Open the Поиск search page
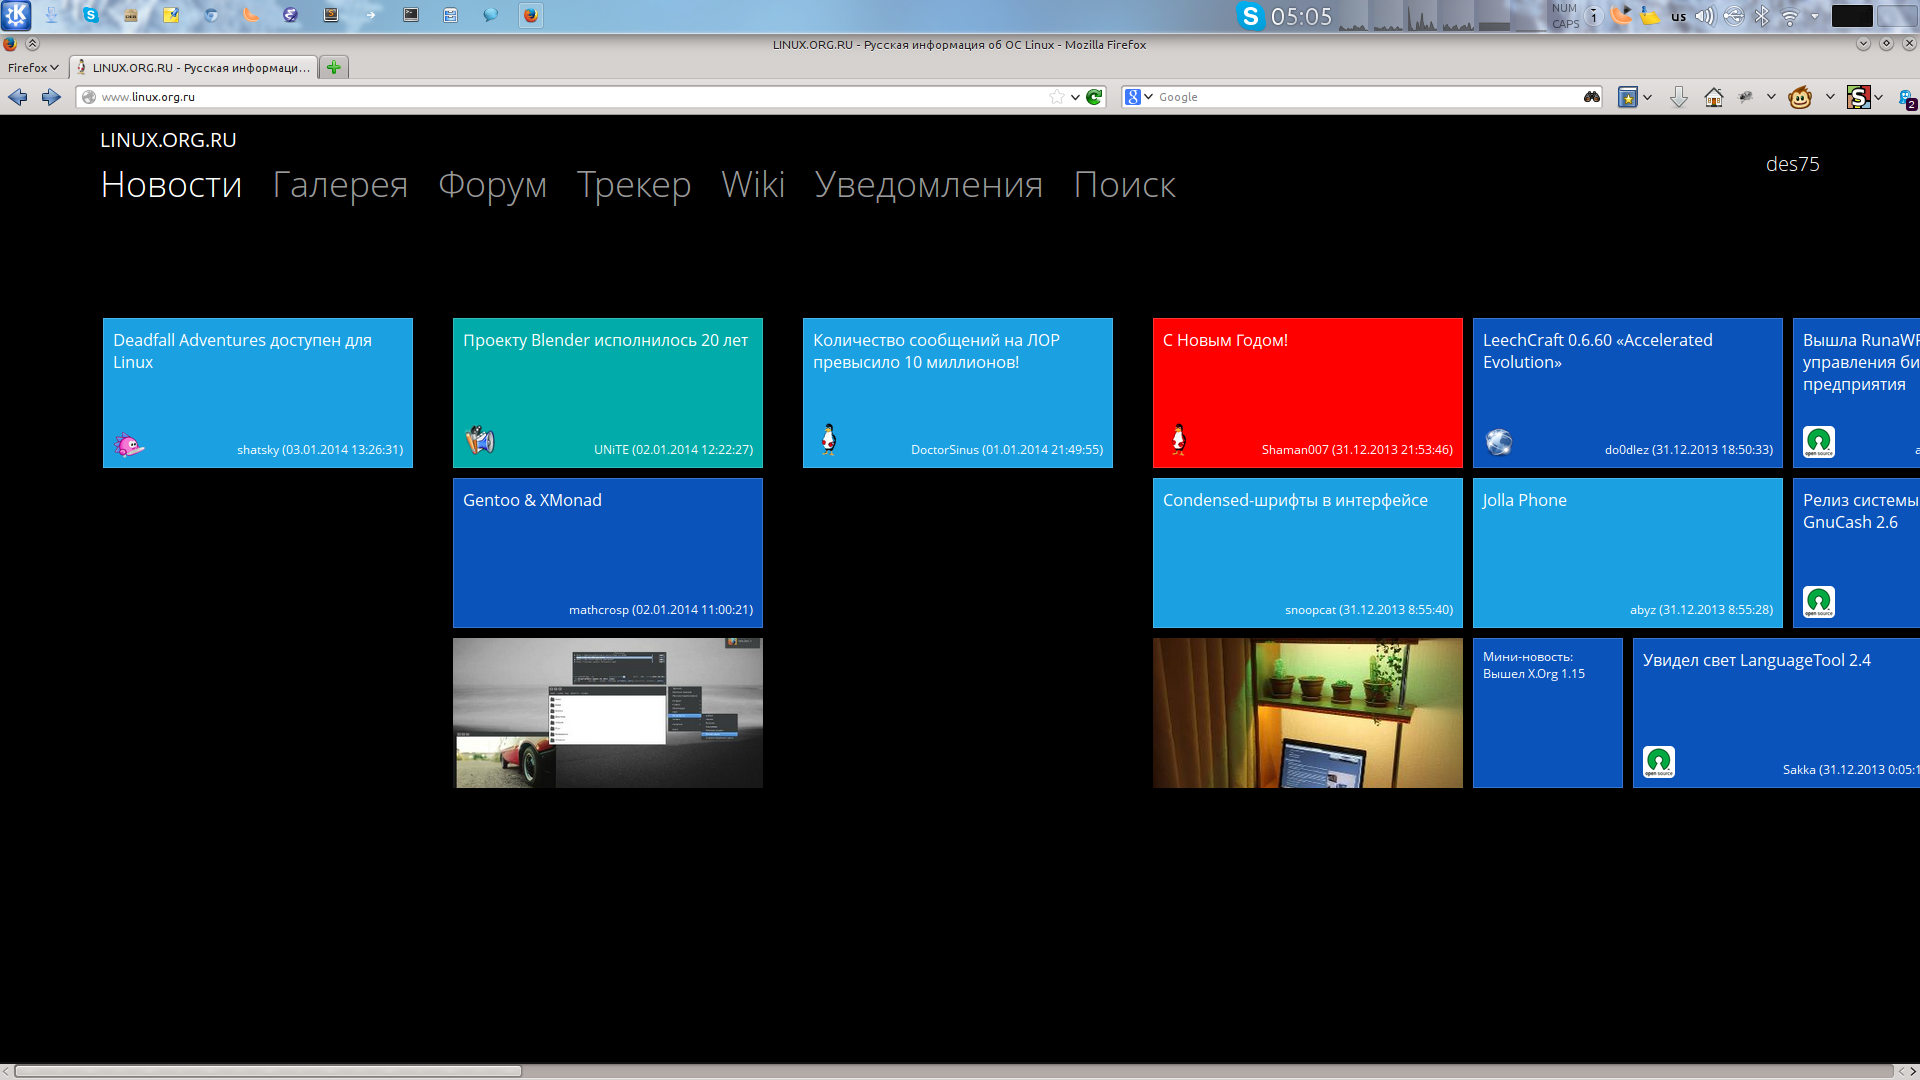This screenshot has width=1920, height=1080. coord(1124,185)
